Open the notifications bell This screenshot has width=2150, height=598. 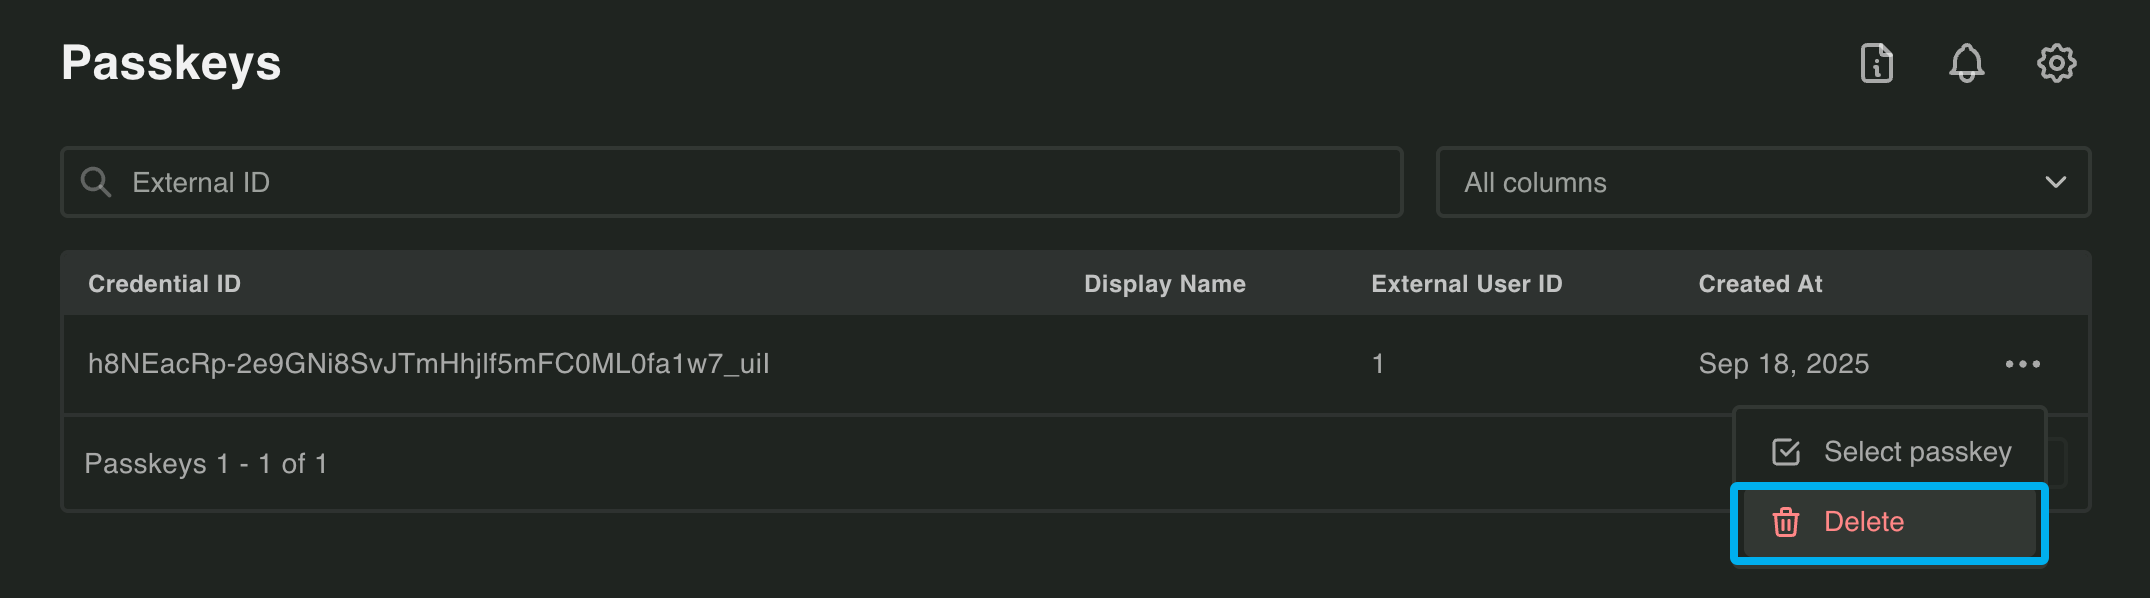click(1966, 63)
